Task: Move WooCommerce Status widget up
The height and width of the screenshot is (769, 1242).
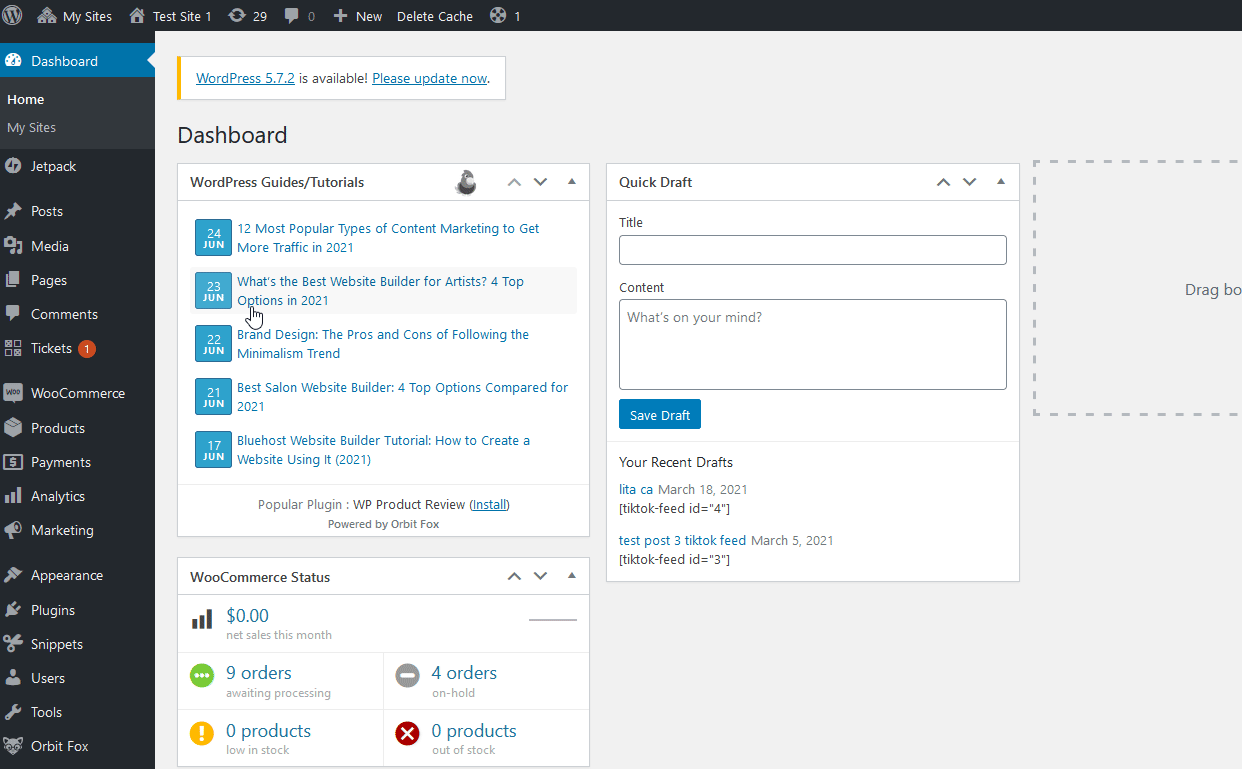Action: coord(514,576)
